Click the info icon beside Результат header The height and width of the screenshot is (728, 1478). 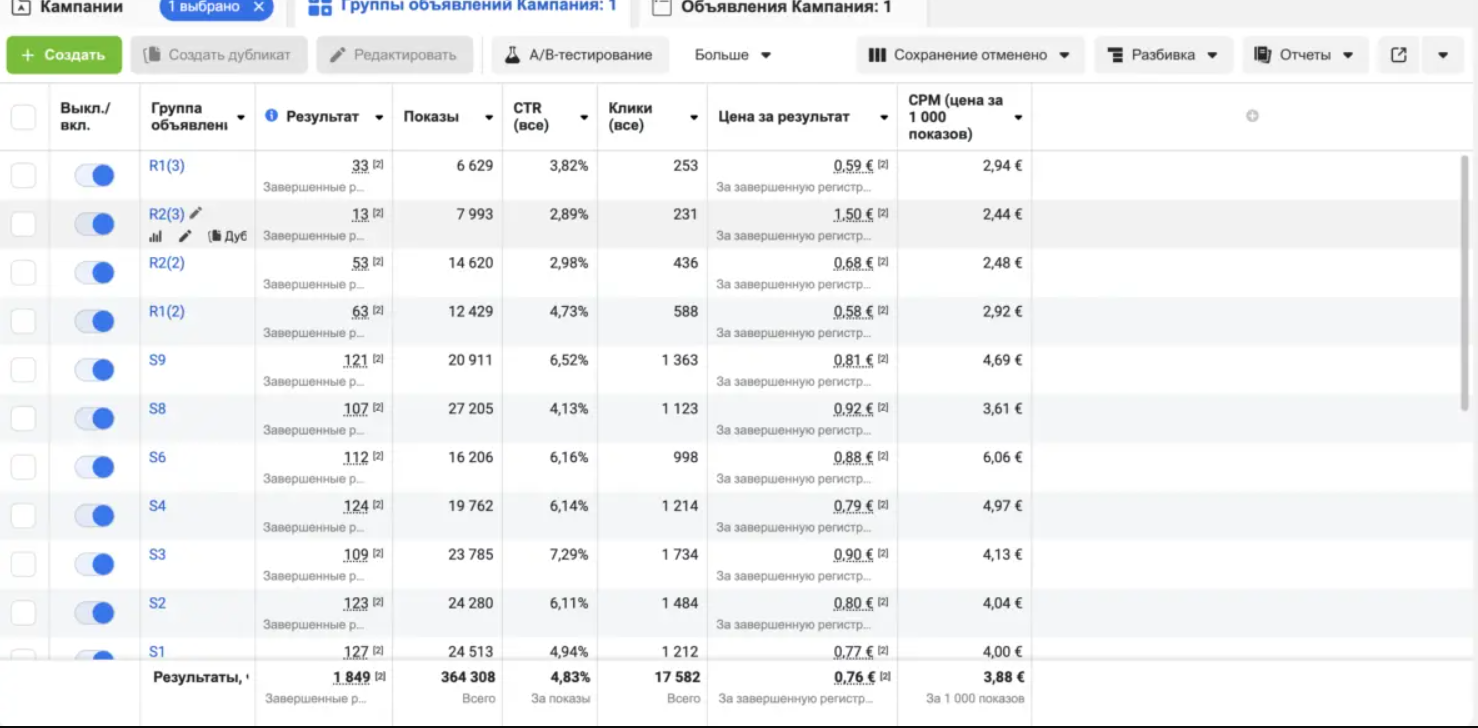271,116
